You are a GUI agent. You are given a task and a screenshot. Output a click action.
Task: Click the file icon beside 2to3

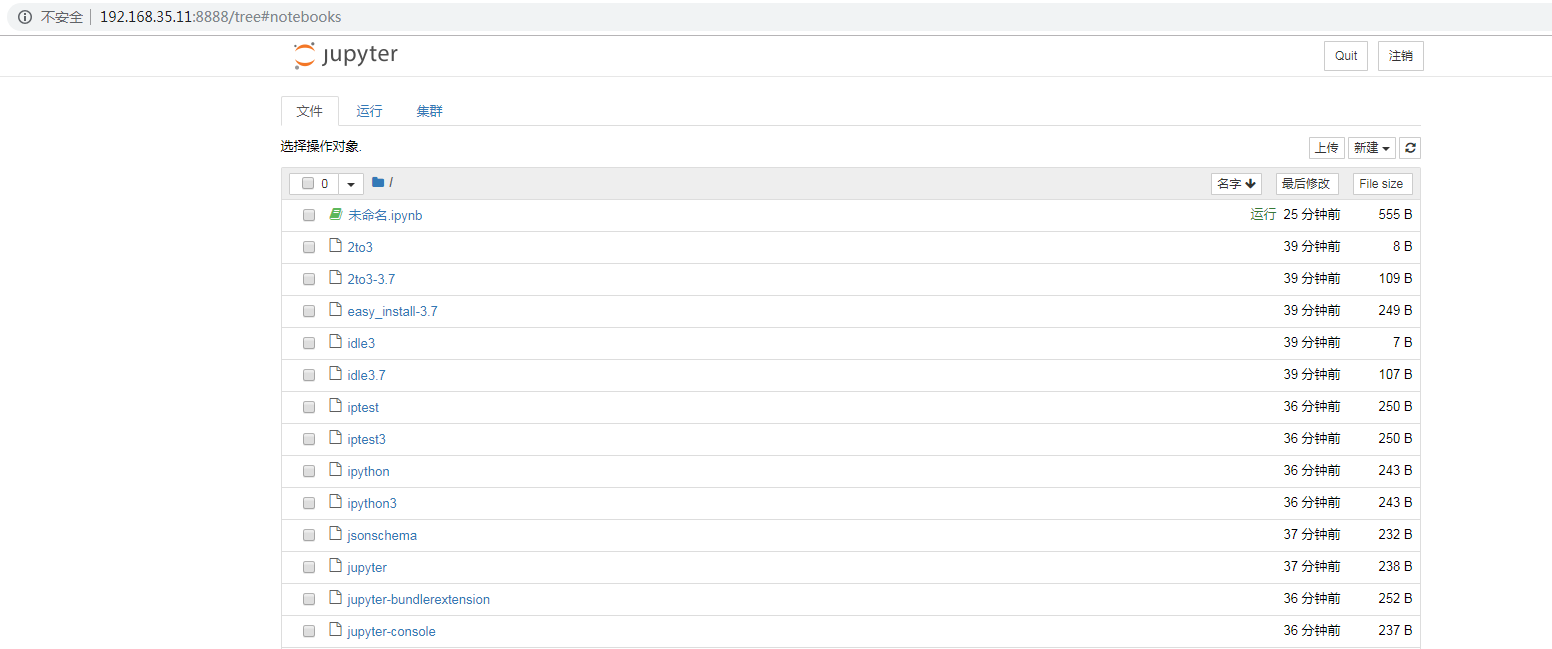(335, 246)
